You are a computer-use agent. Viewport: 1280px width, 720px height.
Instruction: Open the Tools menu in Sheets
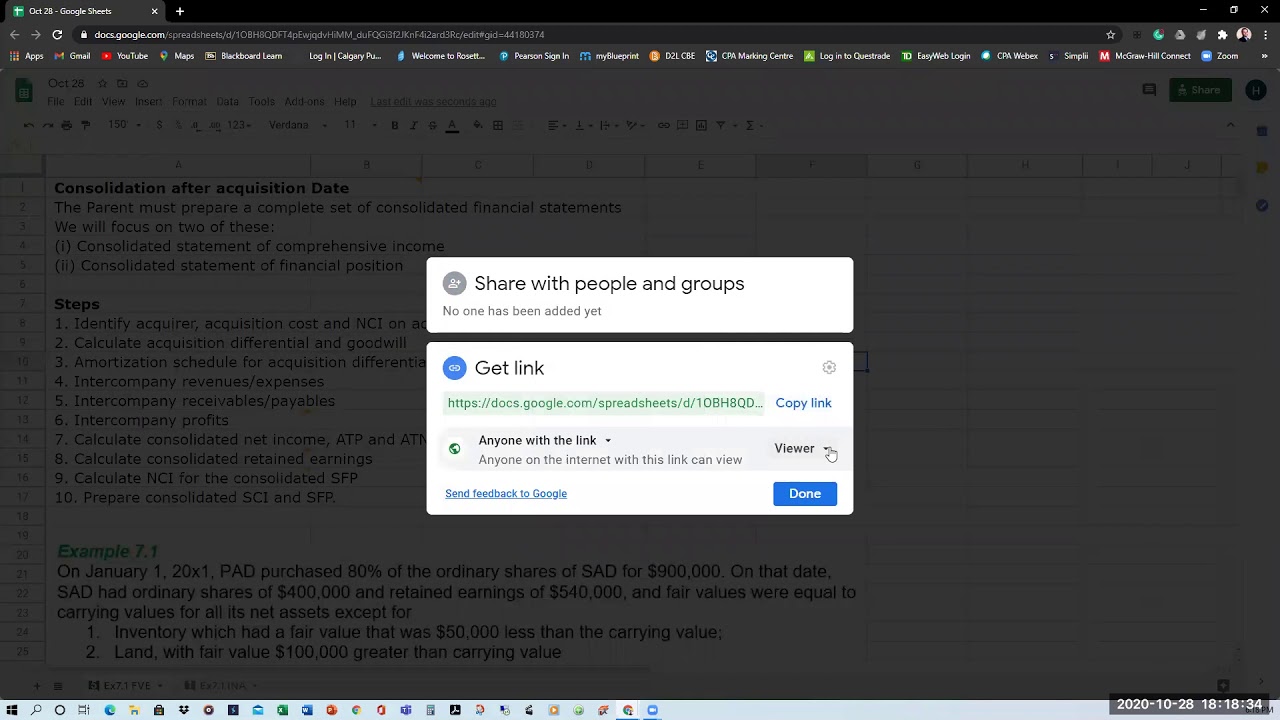point(261,102)
